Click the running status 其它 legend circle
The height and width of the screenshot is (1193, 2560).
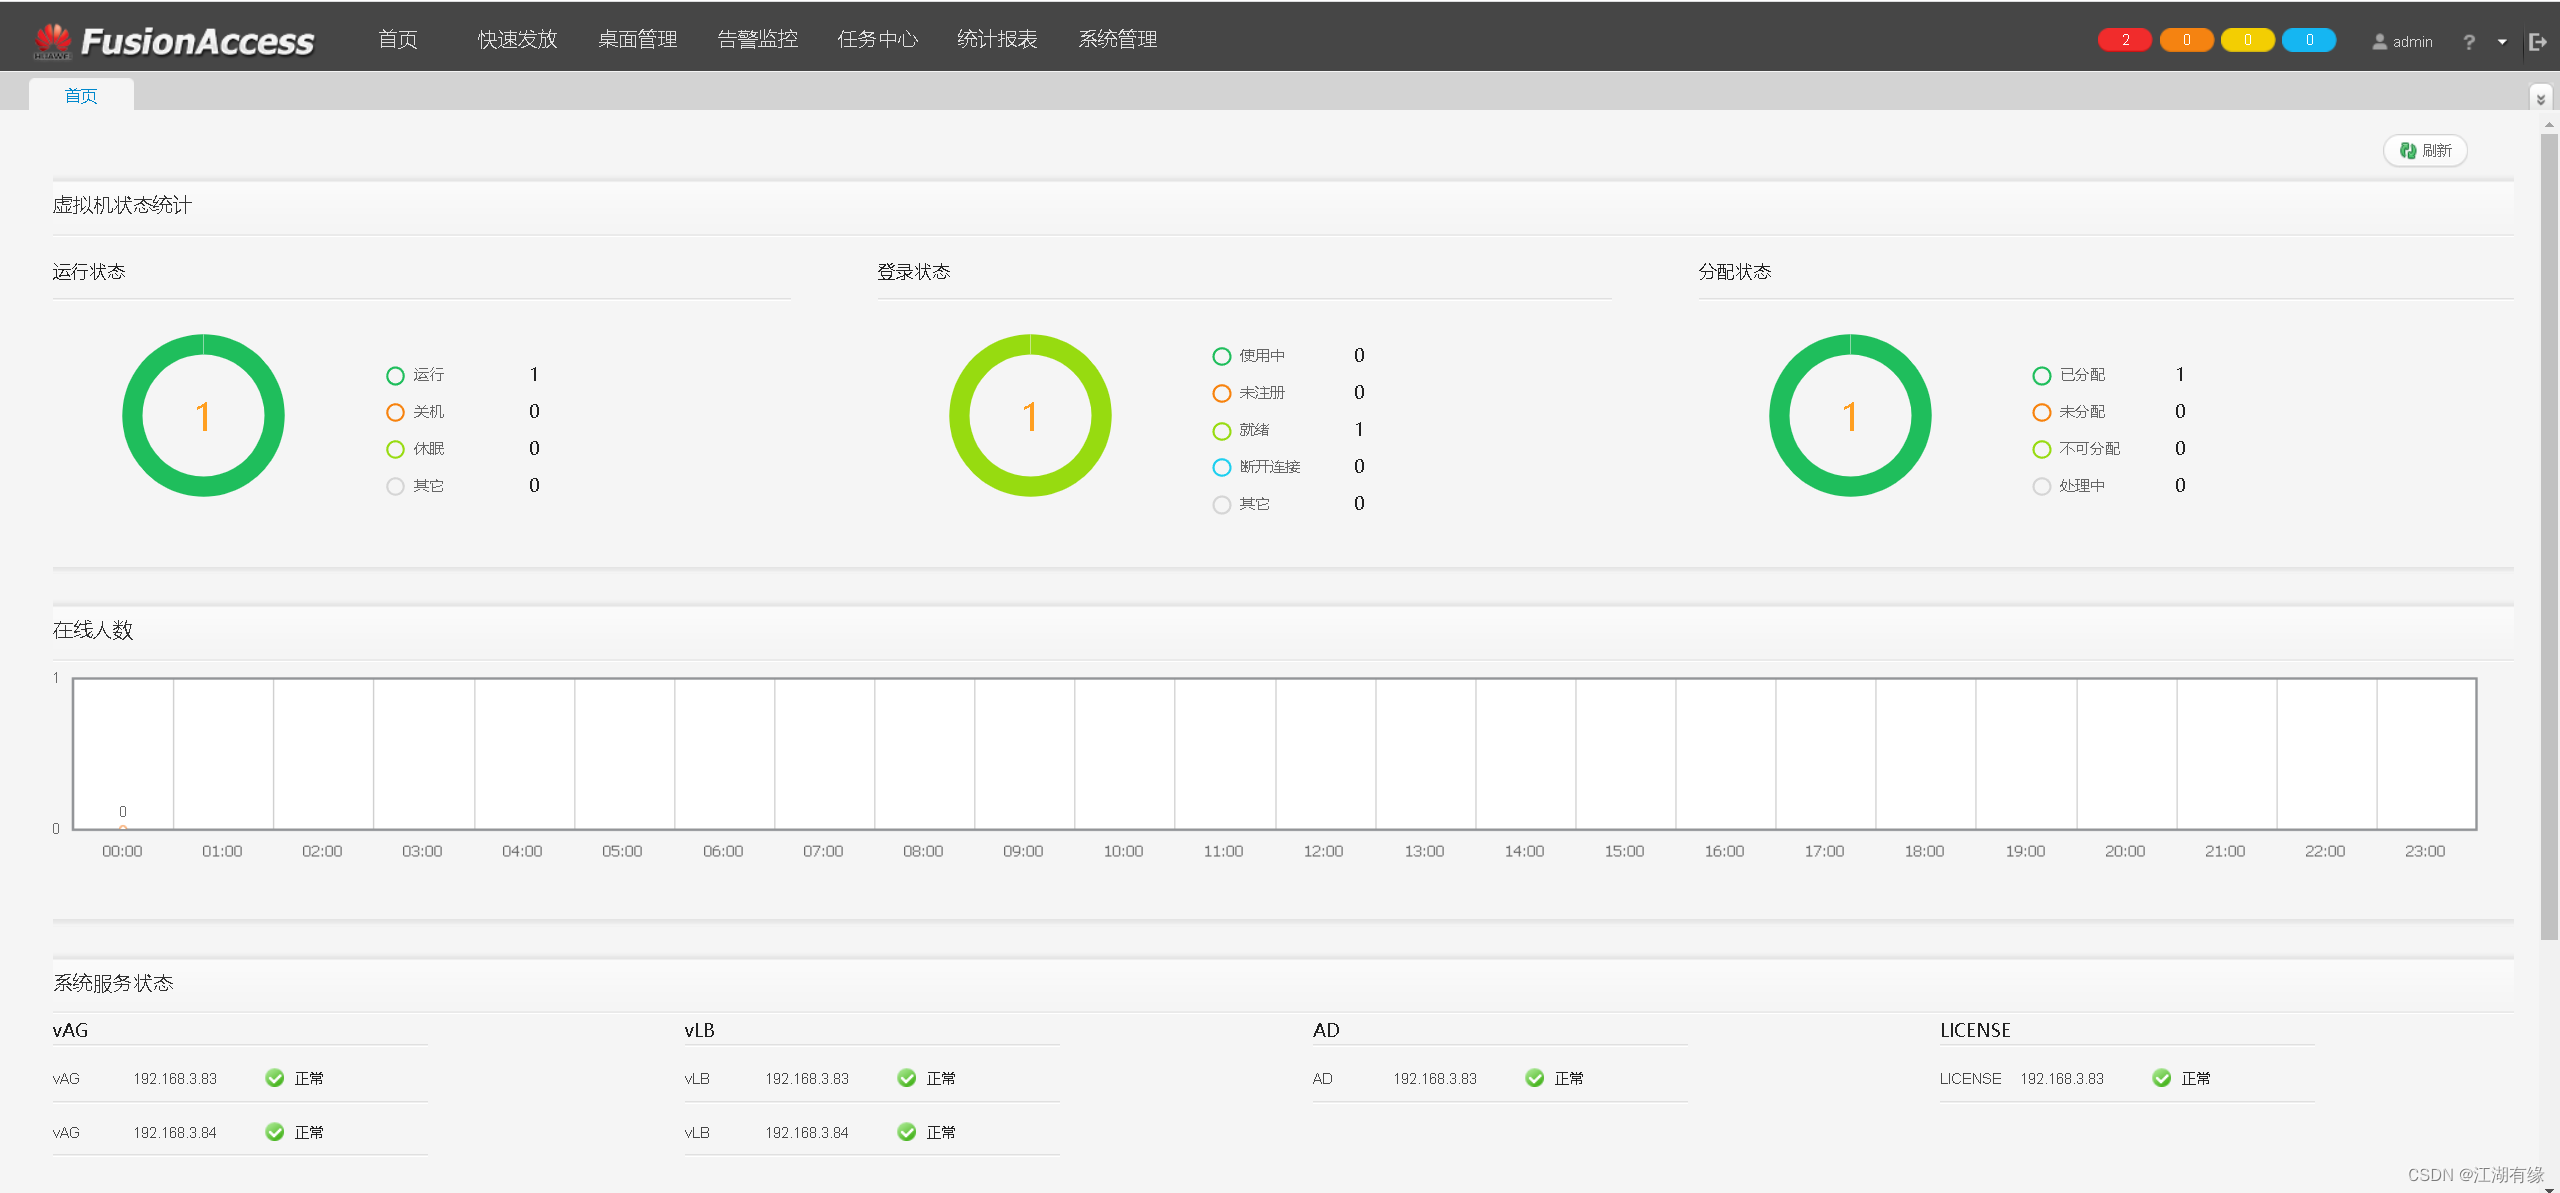(395, 486)
